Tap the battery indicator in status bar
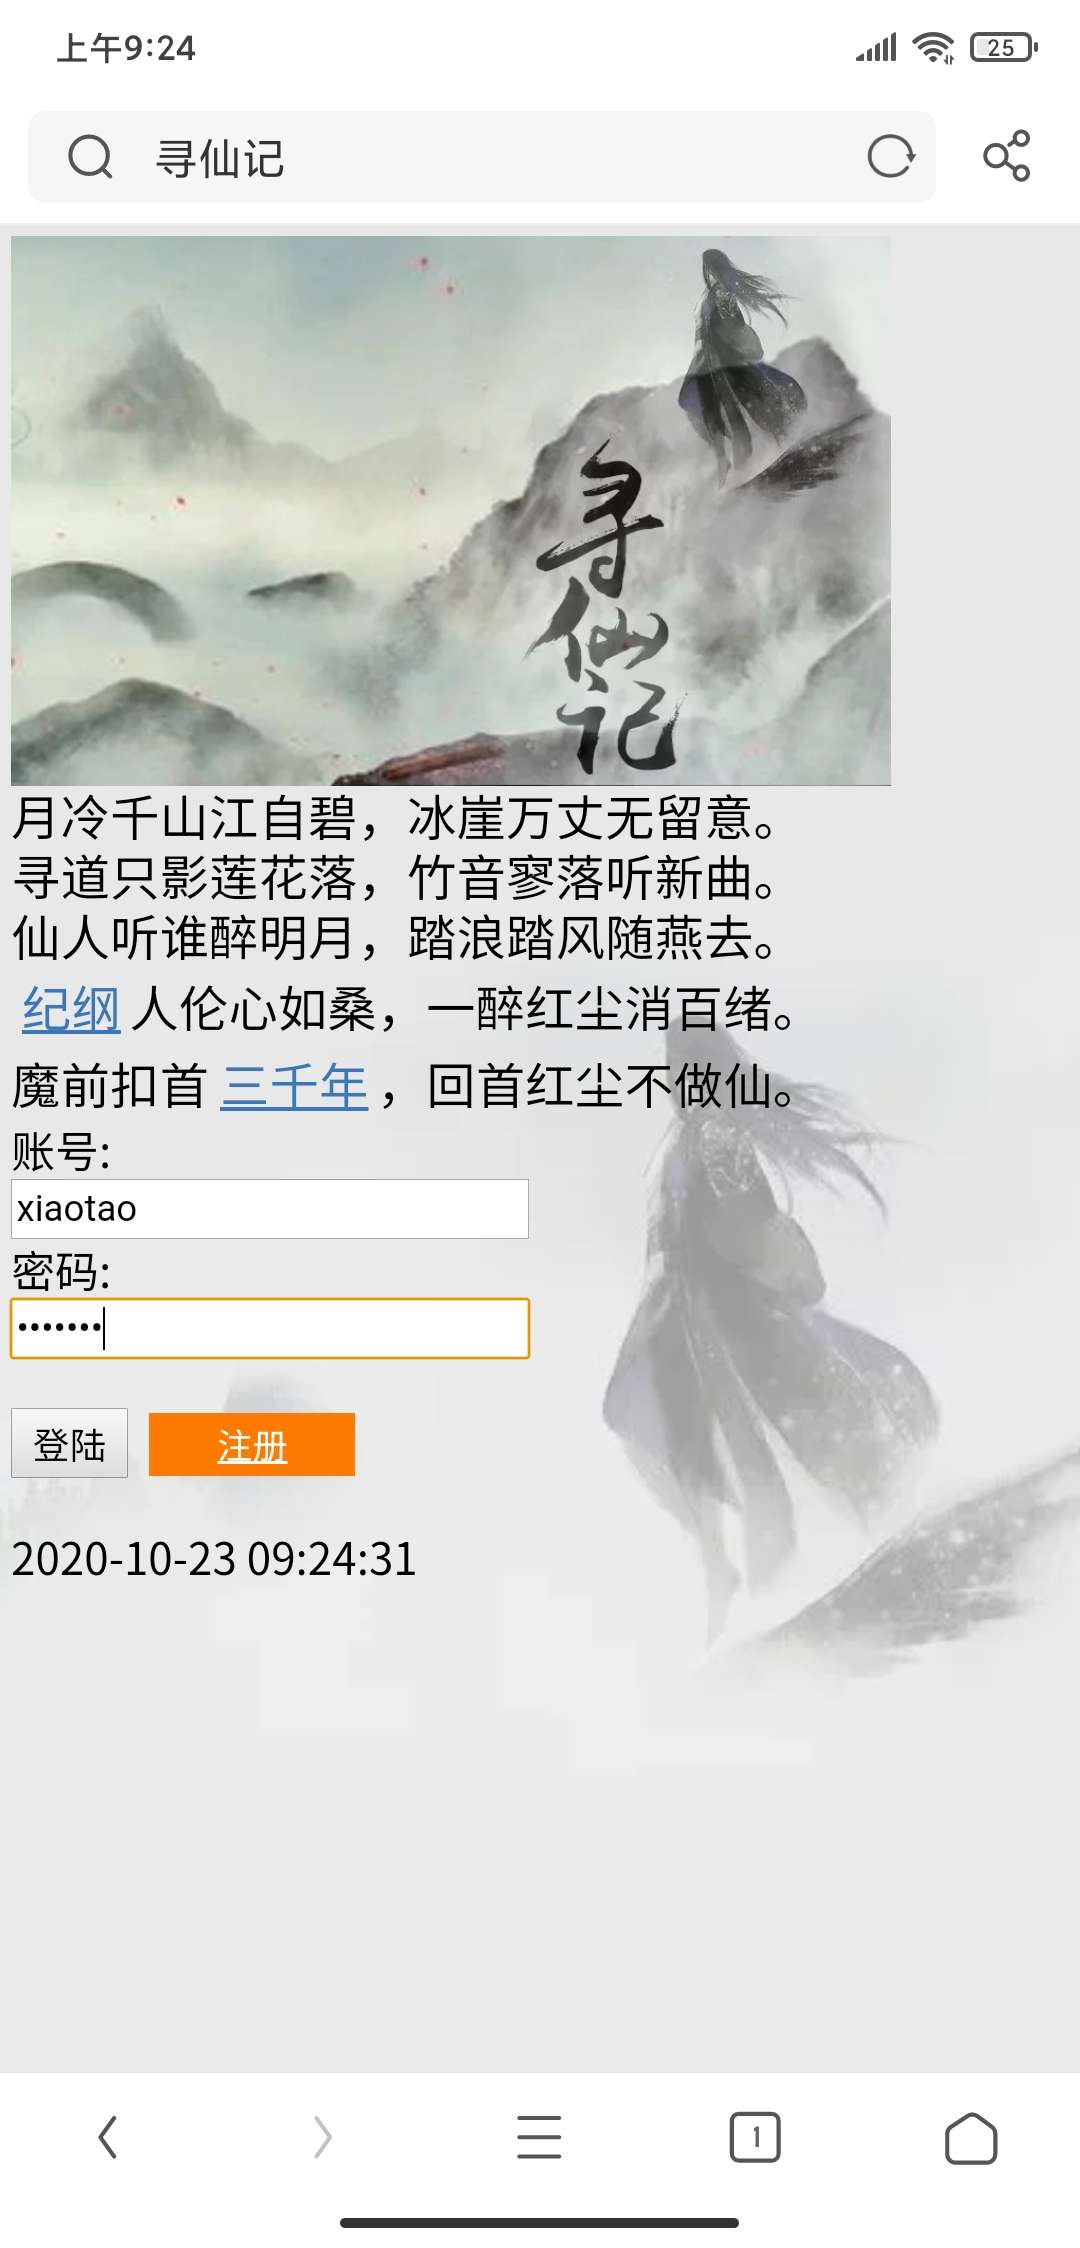The height and width of the screenshot is (2248, 1080). pos(1004,47)
